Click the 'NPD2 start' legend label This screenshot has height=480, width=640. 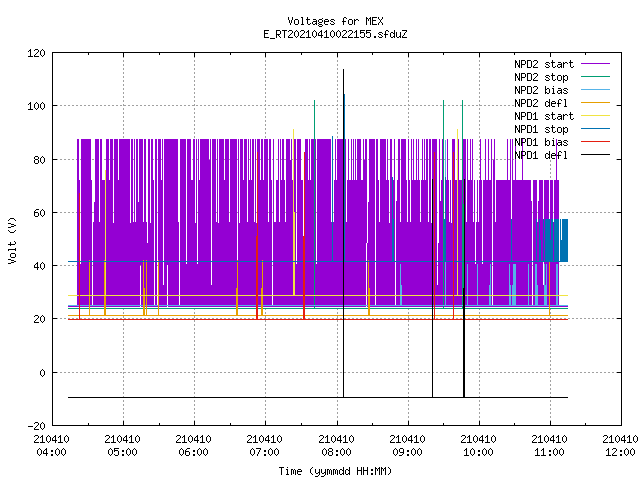(x=544, y=64)
